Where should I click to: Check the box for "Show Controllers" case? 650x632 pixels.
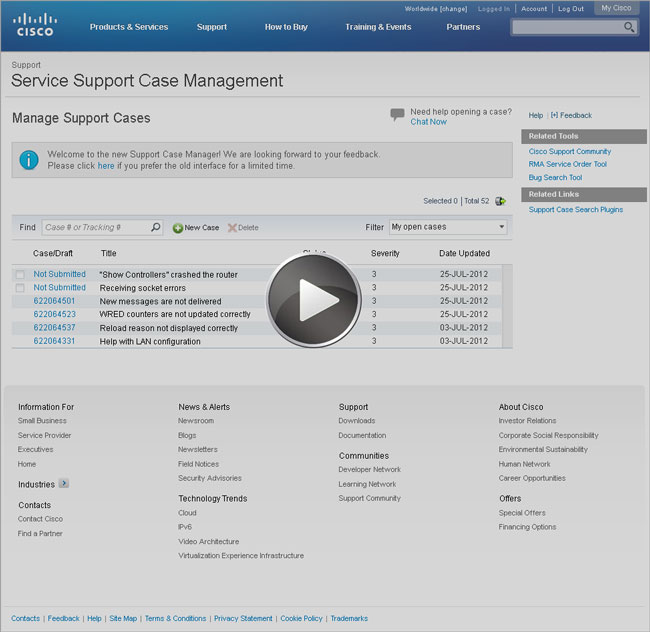pos(19,274)
